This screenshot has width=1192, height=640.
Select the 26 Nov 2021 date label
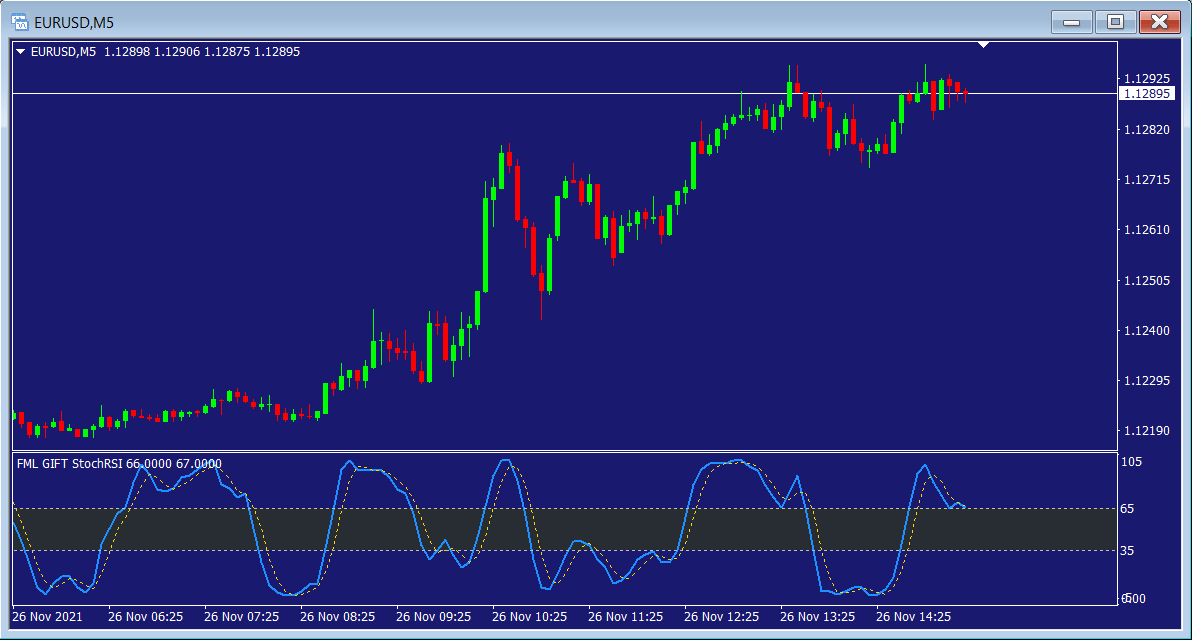point(49,617)
